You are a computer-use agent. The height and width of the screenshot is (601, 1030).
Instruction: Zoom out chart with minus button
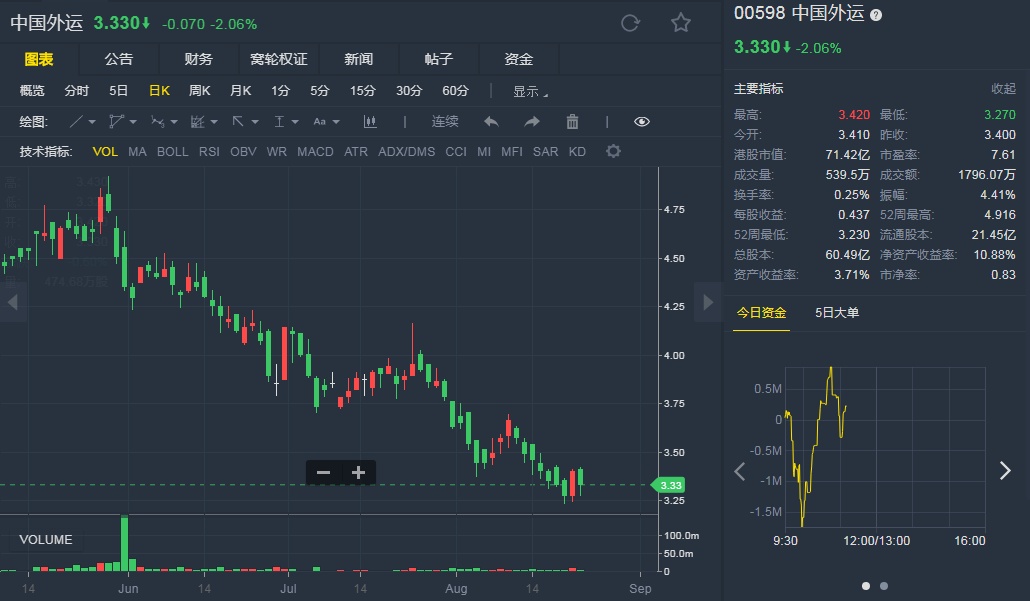323,472
